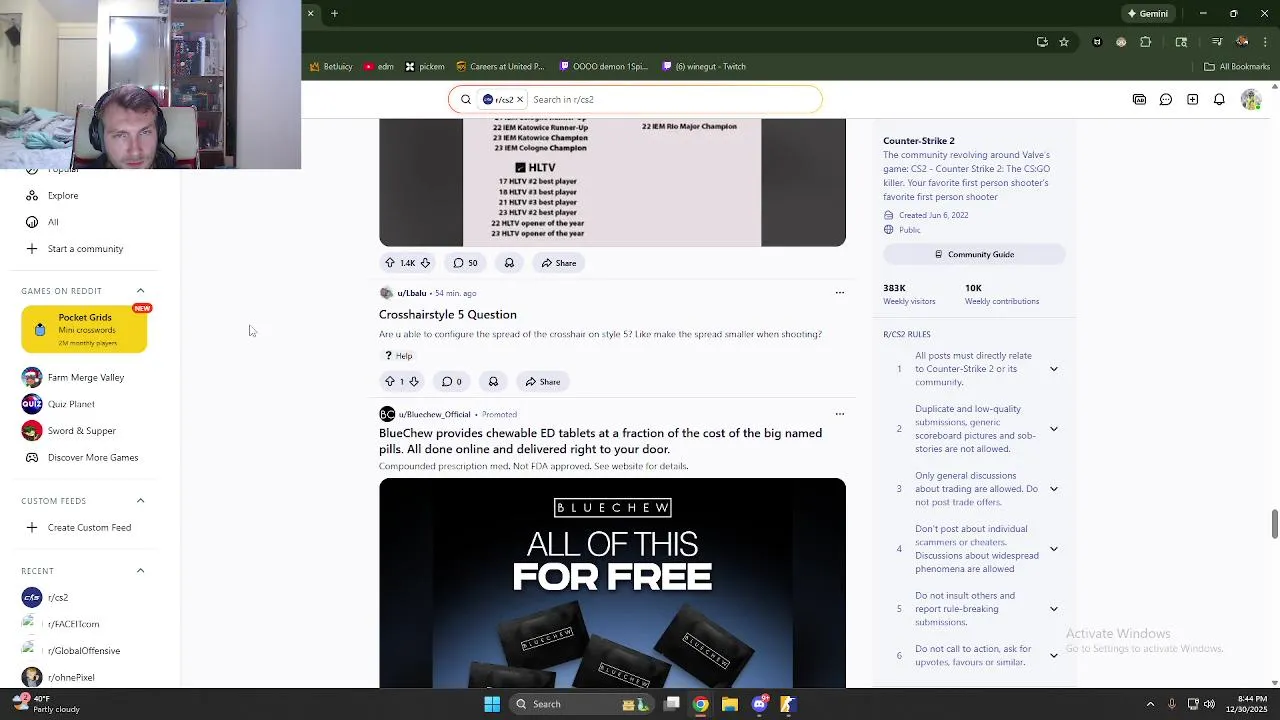Open BetJuicy bookmark
Viewport: 1280px width, 720px height.
click(x=331, y=67)
